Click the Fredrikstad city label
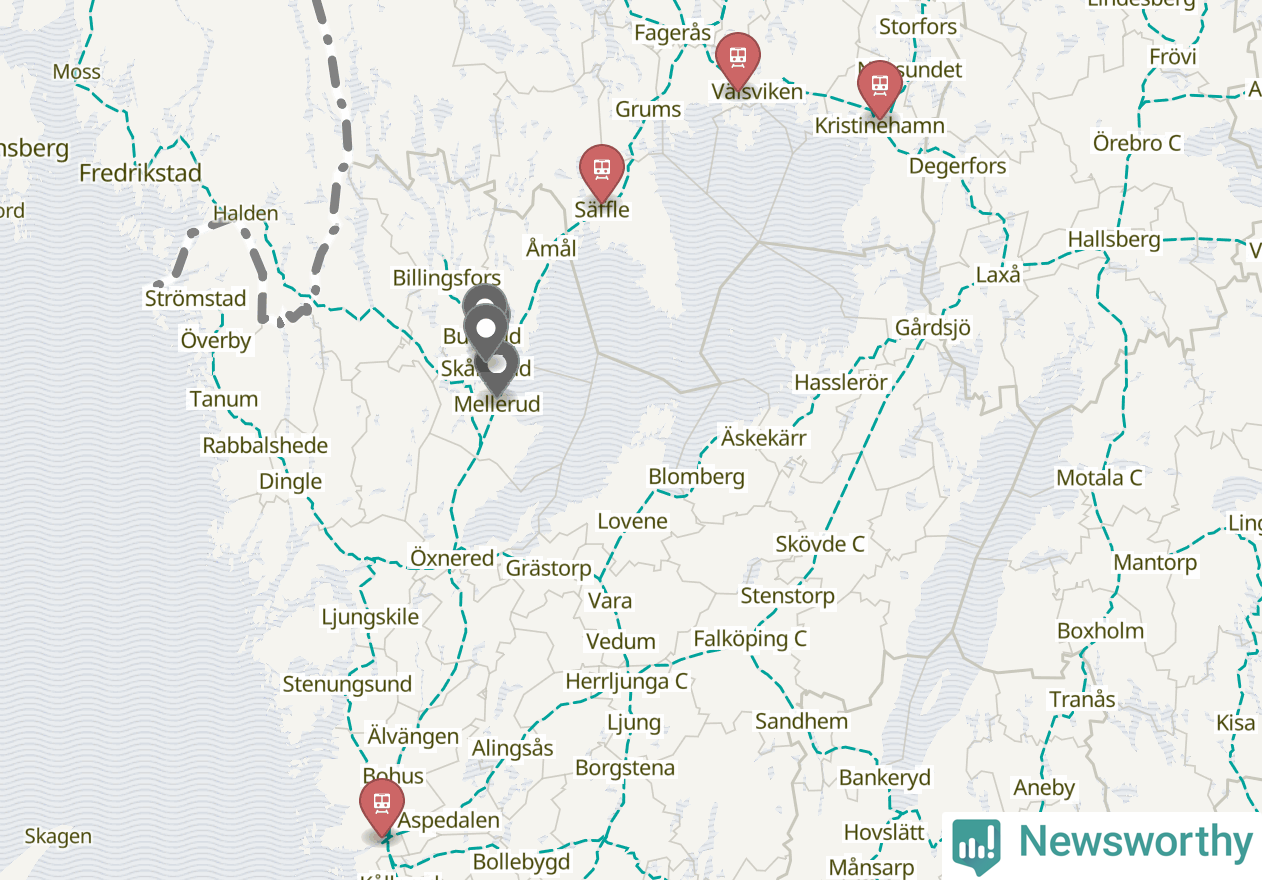 141,173
